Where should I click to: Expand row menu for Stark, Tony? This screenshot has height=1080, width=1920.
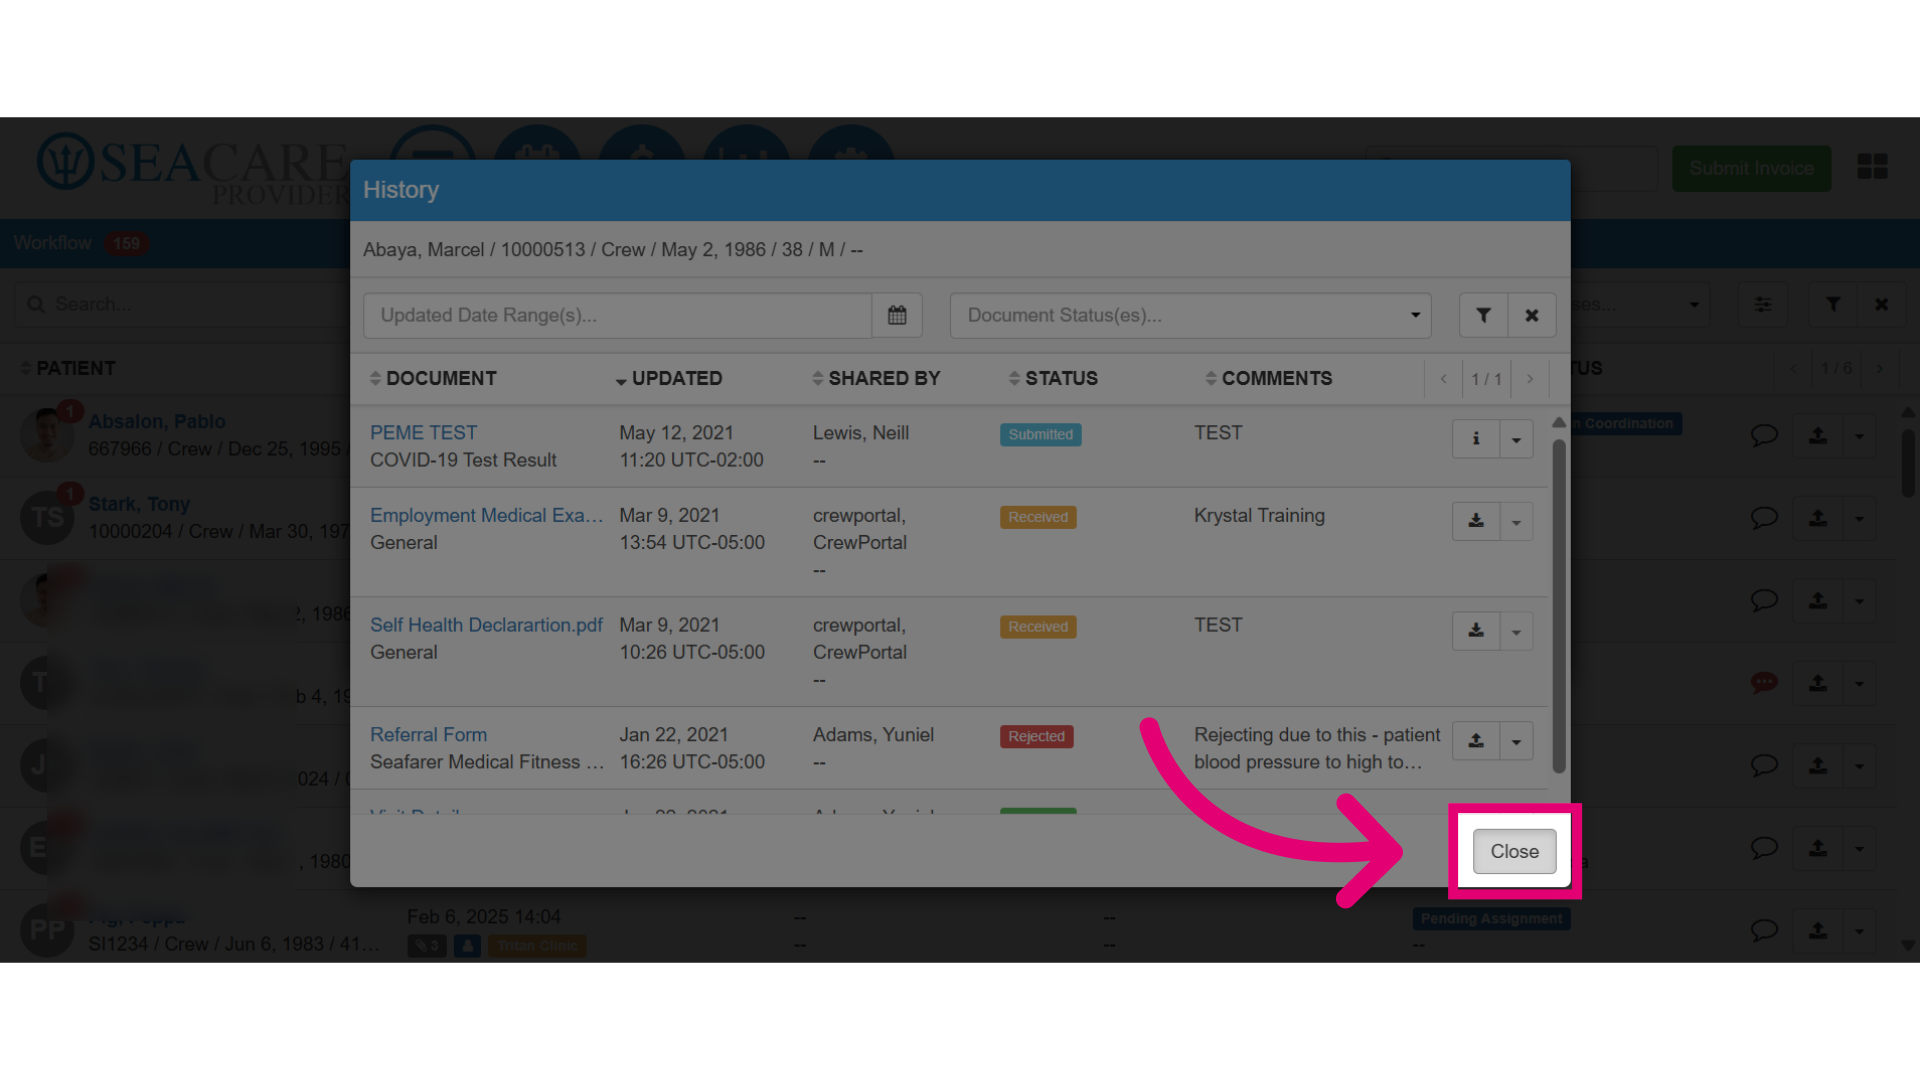(1859, 518)
